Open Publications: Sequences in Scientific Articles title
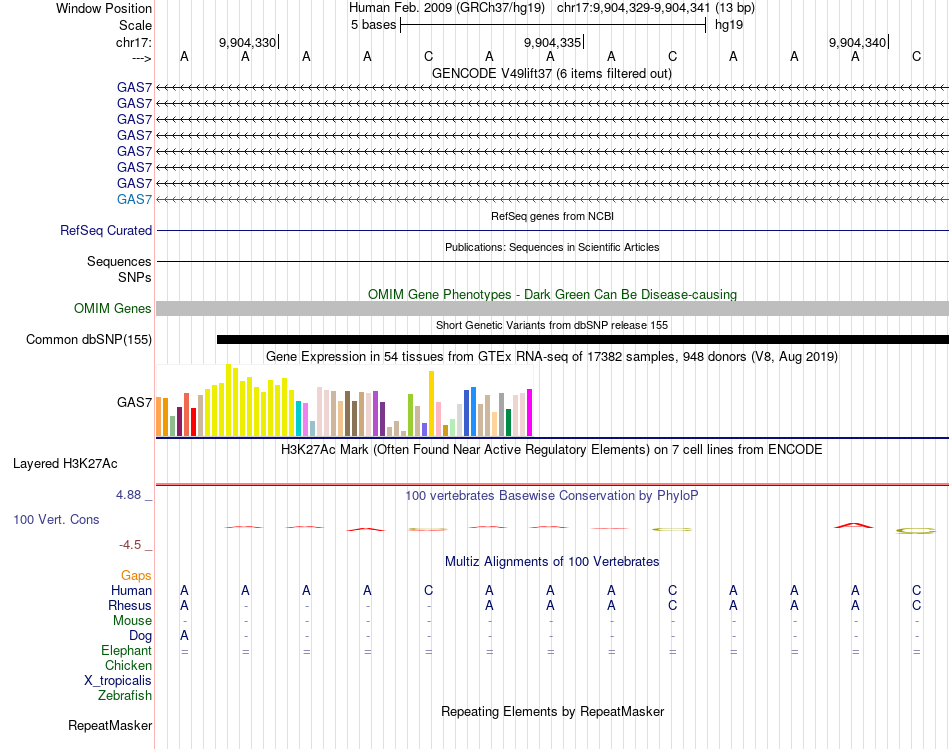This screenshot has width=950, height=749. 552,247
